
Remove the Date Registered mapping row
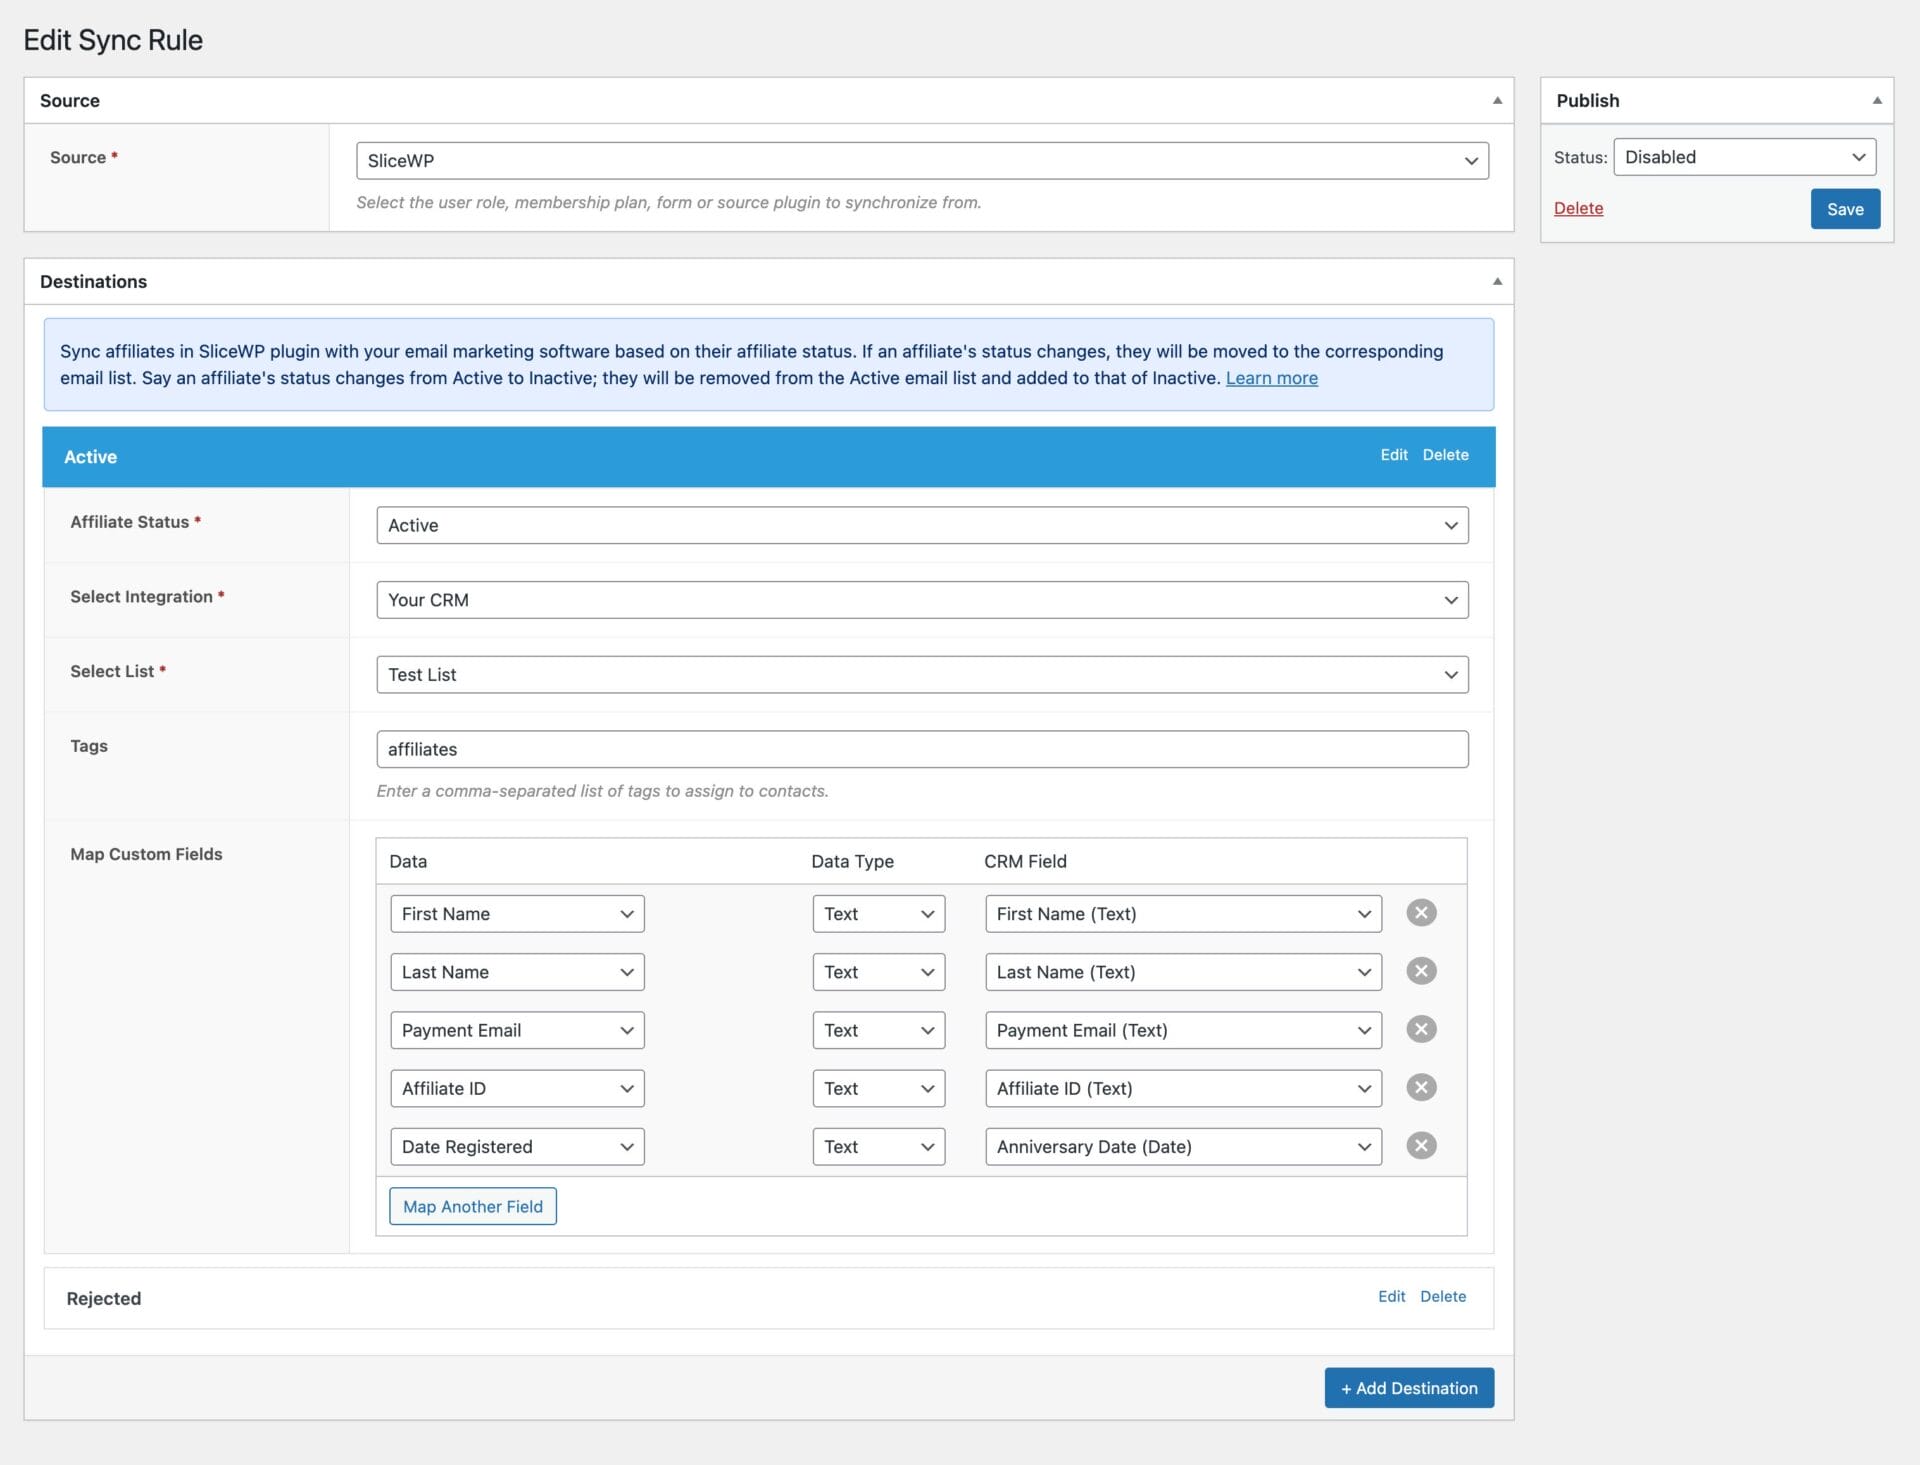click(1420, 1145)
